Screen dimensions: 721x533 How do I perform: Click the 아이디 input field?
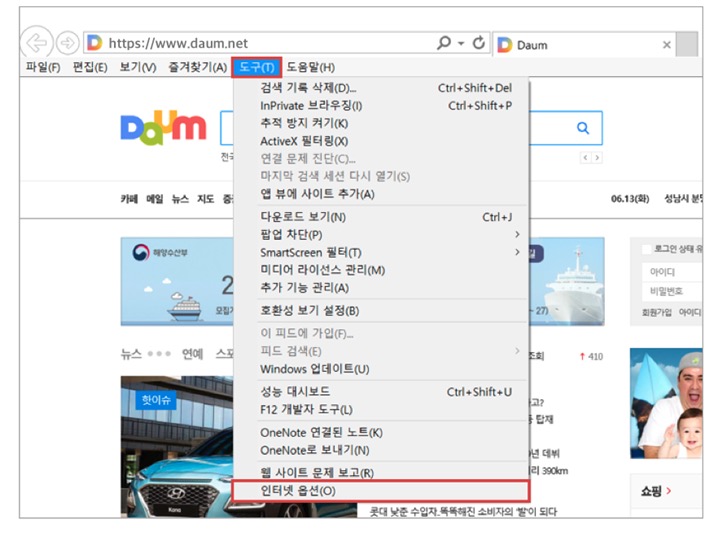click(672, 272)
